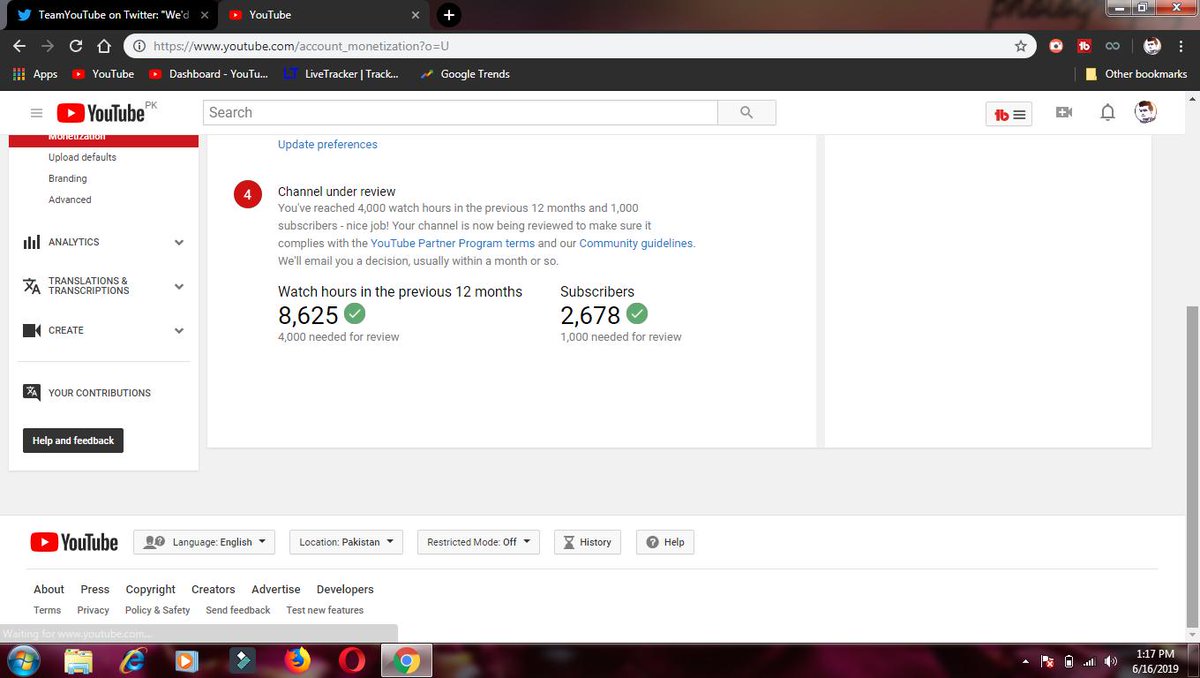Close the TeamYouTube Twitter tab

pos(205,15)
